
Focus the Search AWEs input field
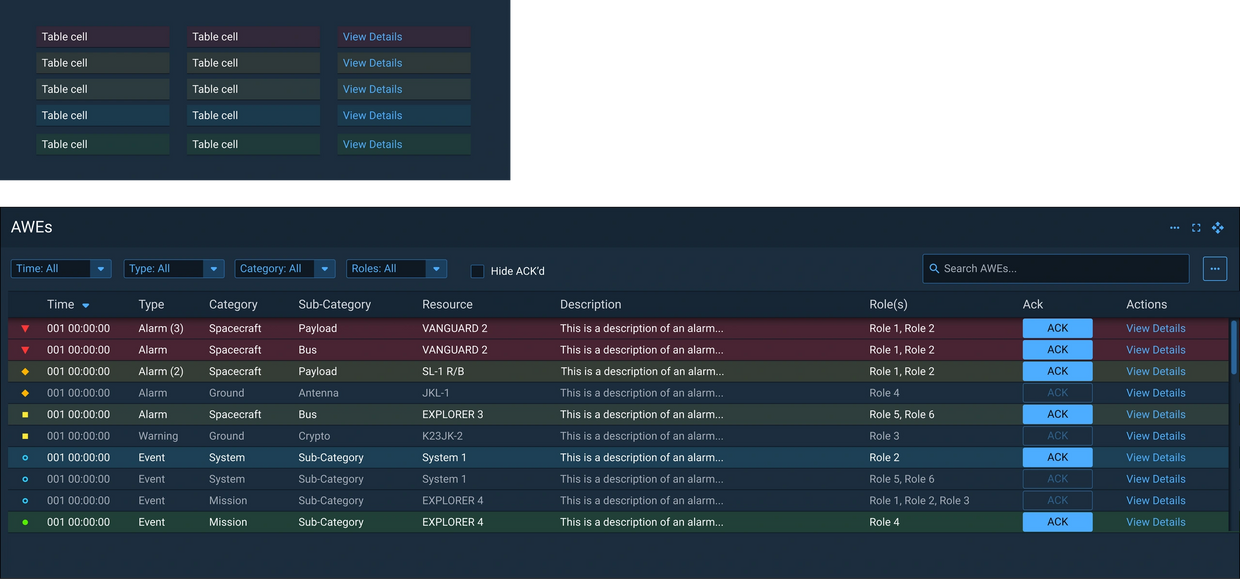coord(1060,269)
